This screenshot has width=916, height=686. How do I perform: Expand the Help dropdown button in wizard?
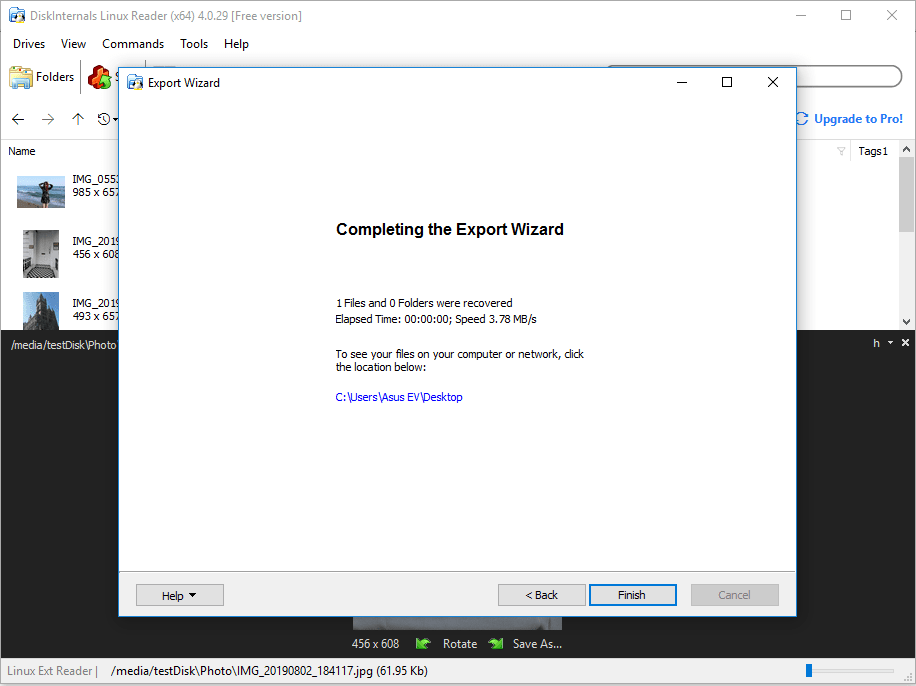click(180, 595)
